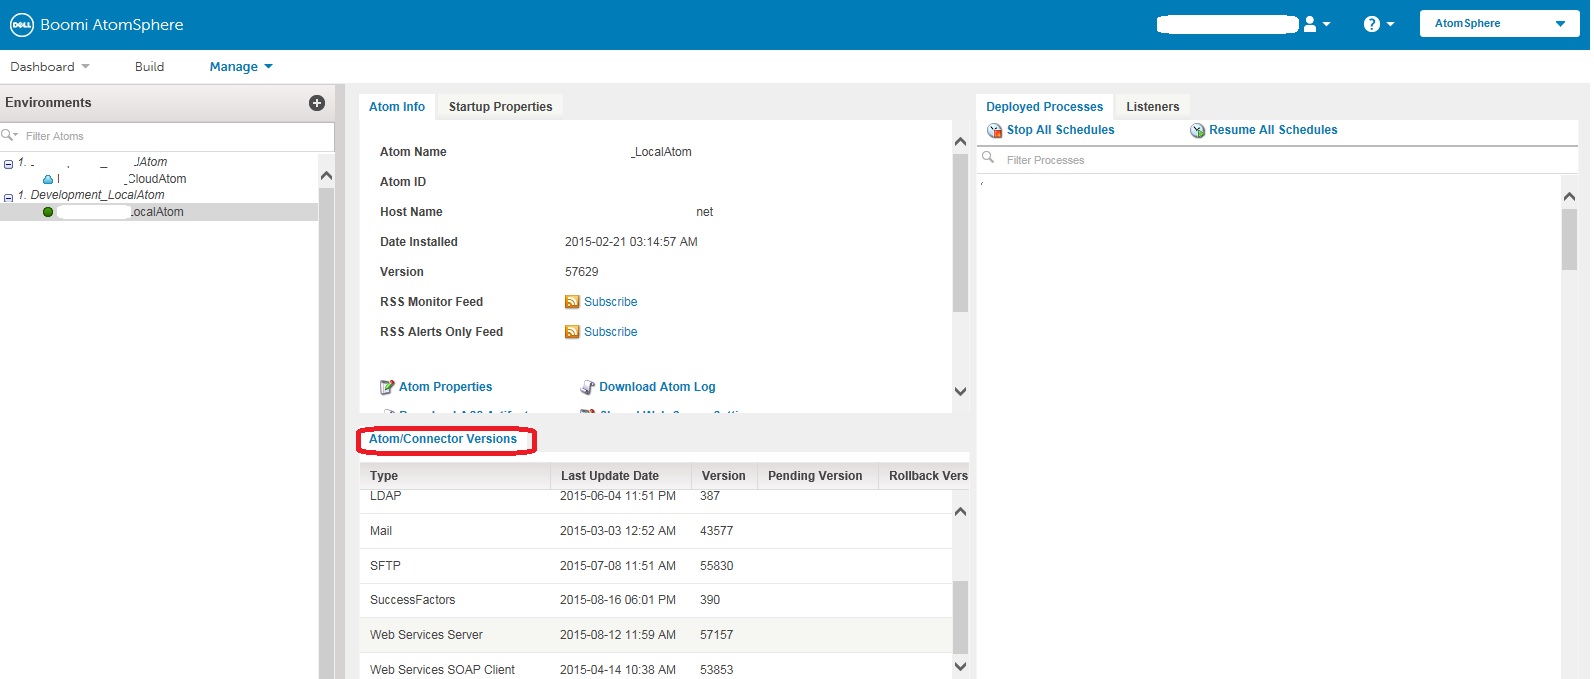This screenshot has width=1594, height=679.
Task: Collapse the first environment containing CloudAtom
Action: [x=8, y=164]
